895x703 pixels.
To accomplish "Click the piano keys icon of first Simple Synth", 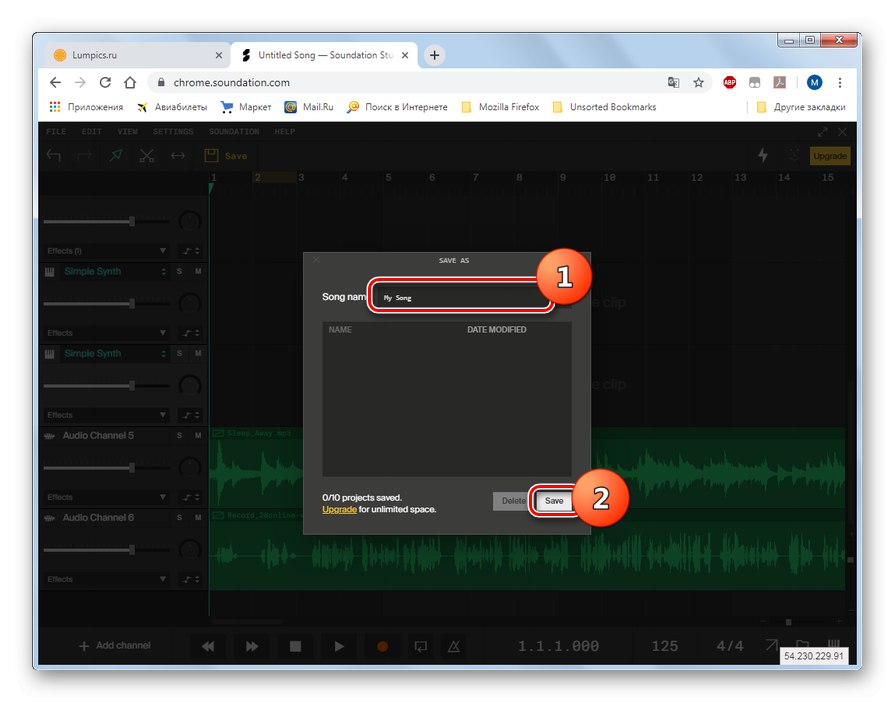I will tap(50, 272).
